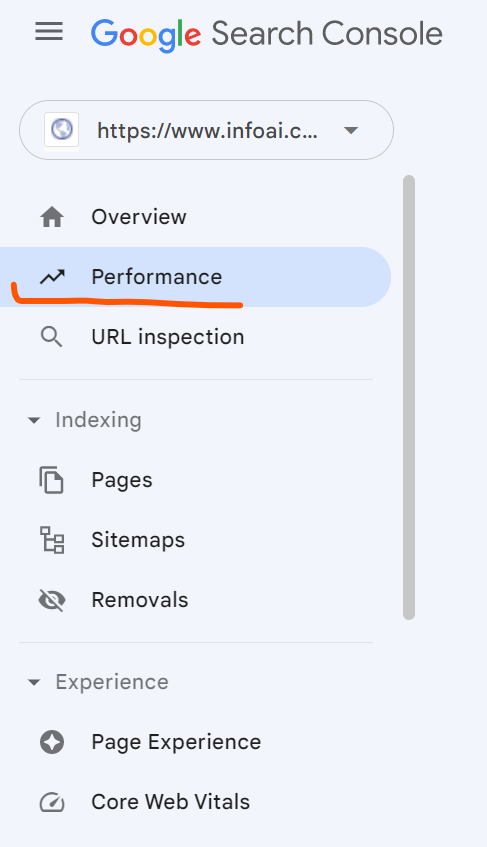Open the property selector dropdown arrow
Image resolution: width=487 pixels, height=847 pixels.
click(351, 130)
